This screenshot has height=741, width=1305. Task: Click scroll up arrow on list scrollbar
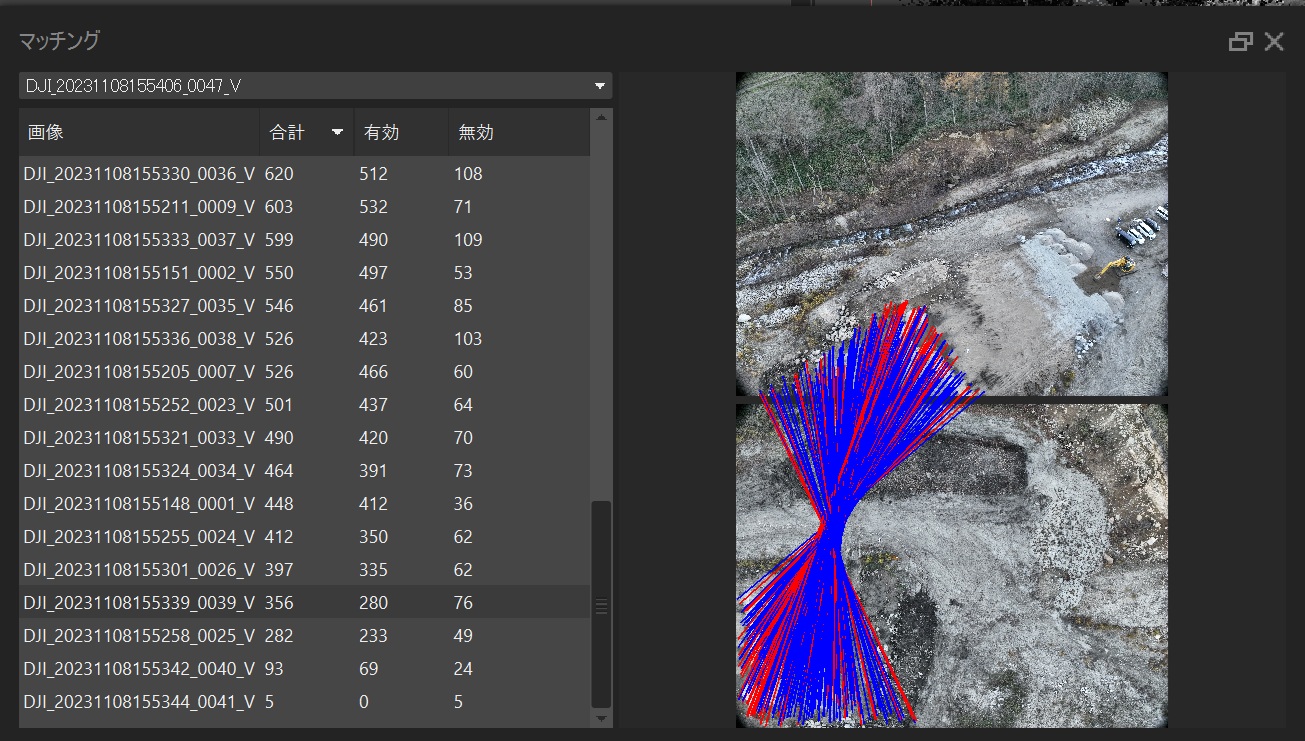pos(601,117)
